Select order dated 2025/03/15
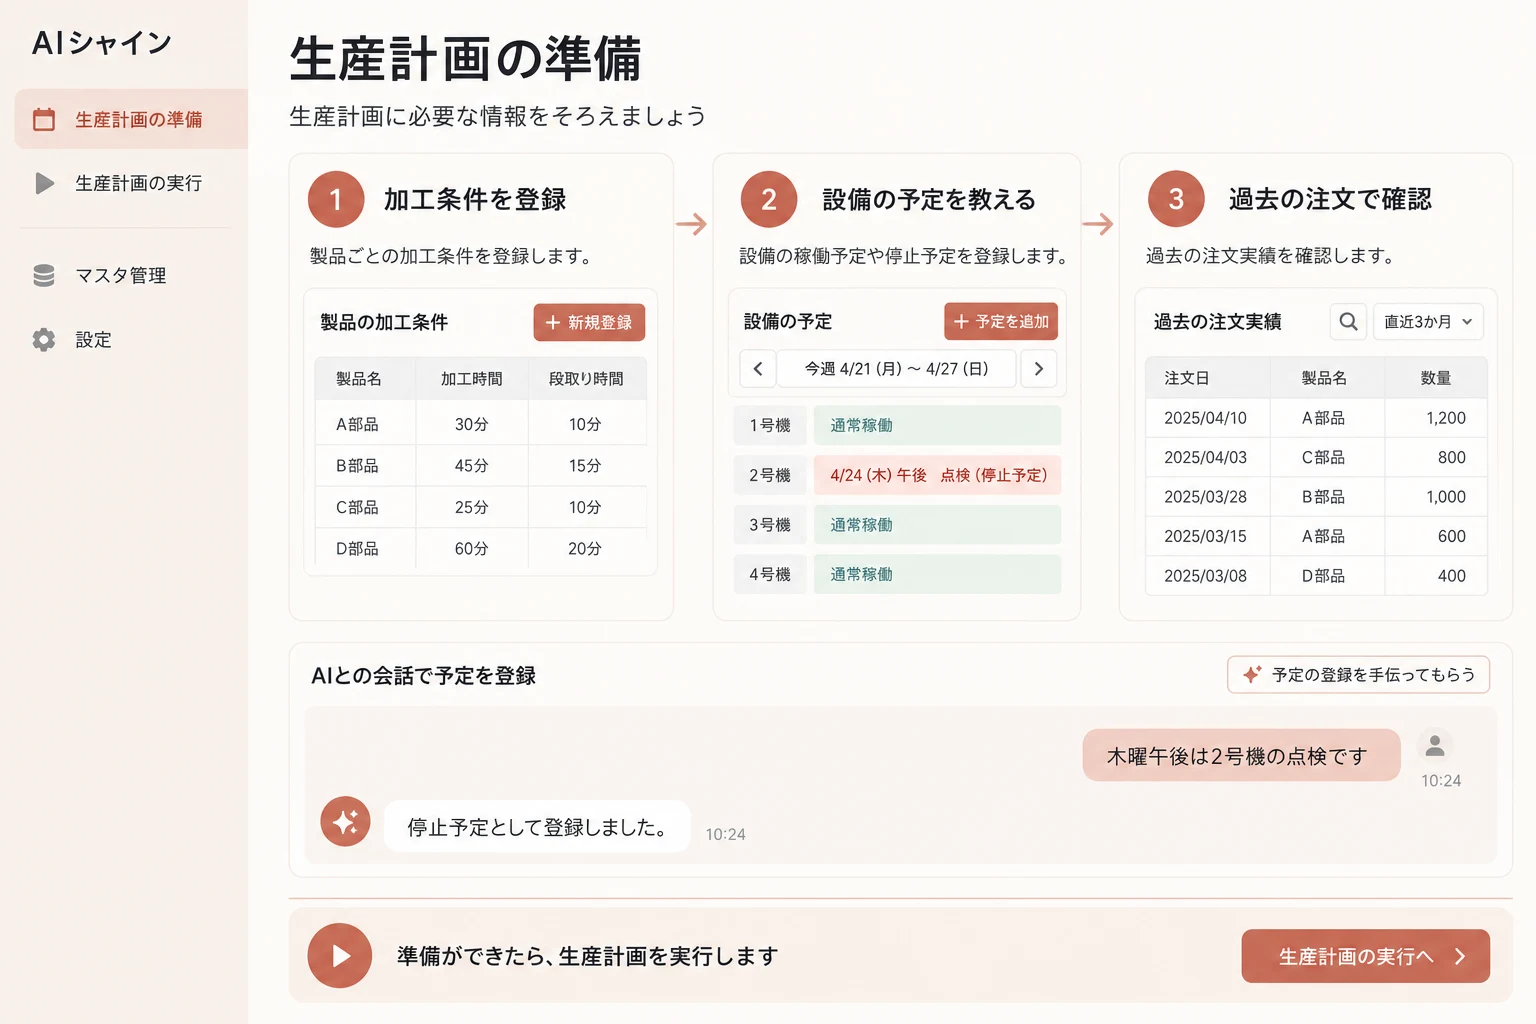Screen dimensions: 1536x1024 click(1316, 536)
